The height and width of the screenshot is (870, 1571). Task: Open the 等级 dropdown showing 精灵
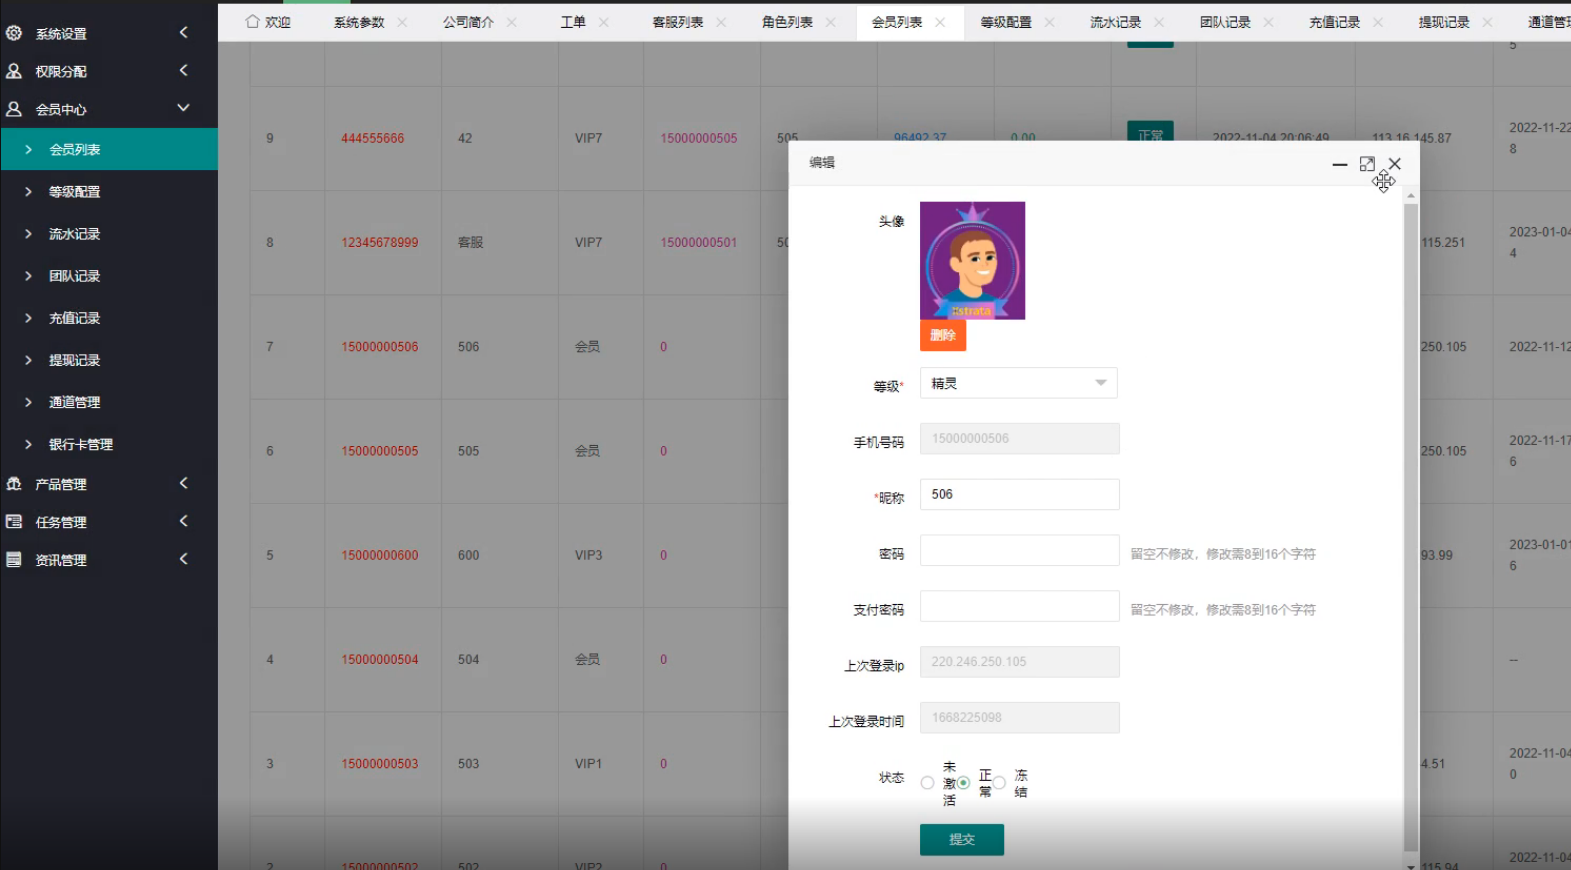[x=1018, y=383]
